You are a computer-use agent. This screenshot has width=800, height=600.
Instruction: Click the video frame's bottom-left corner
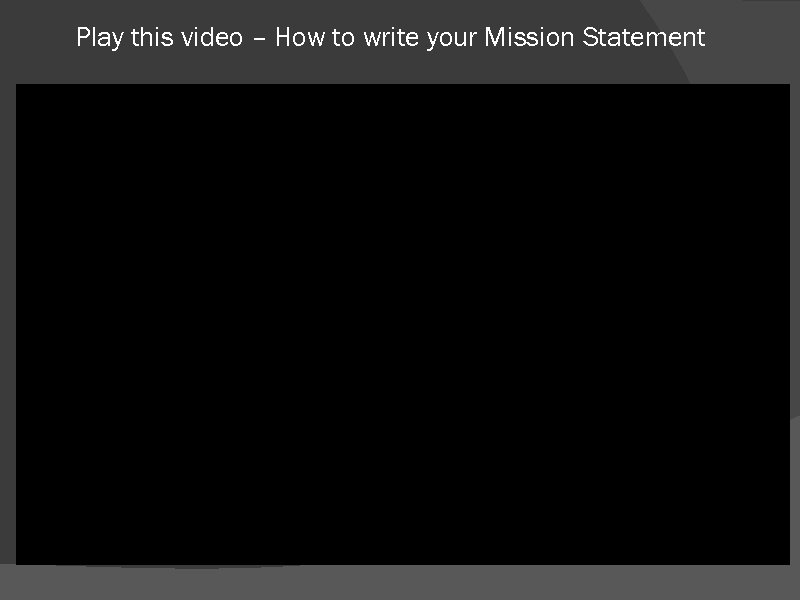(17, 564)
